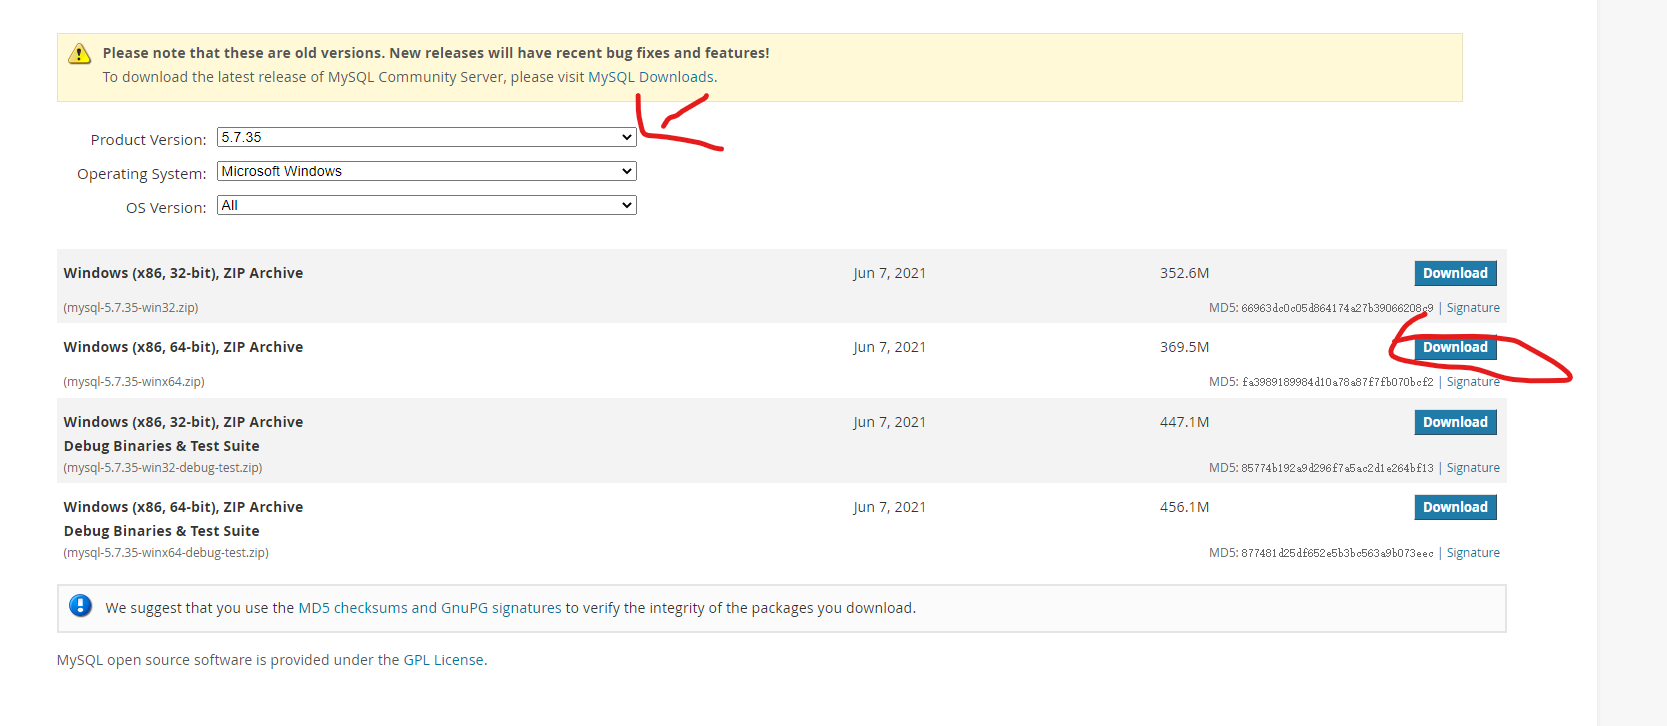Click Debug Binaries & Test Suite under 64-bit
Screen dimensions: 1667x726
[161, 531]
